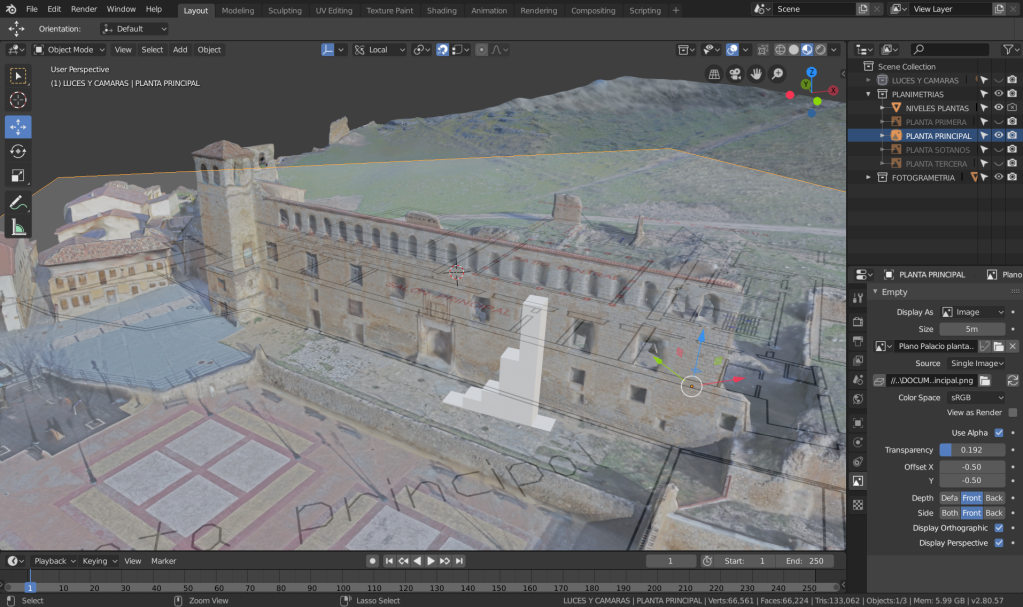Reload the image with refresh icon
This screenshot has width=1023, height=607.
1012,380
